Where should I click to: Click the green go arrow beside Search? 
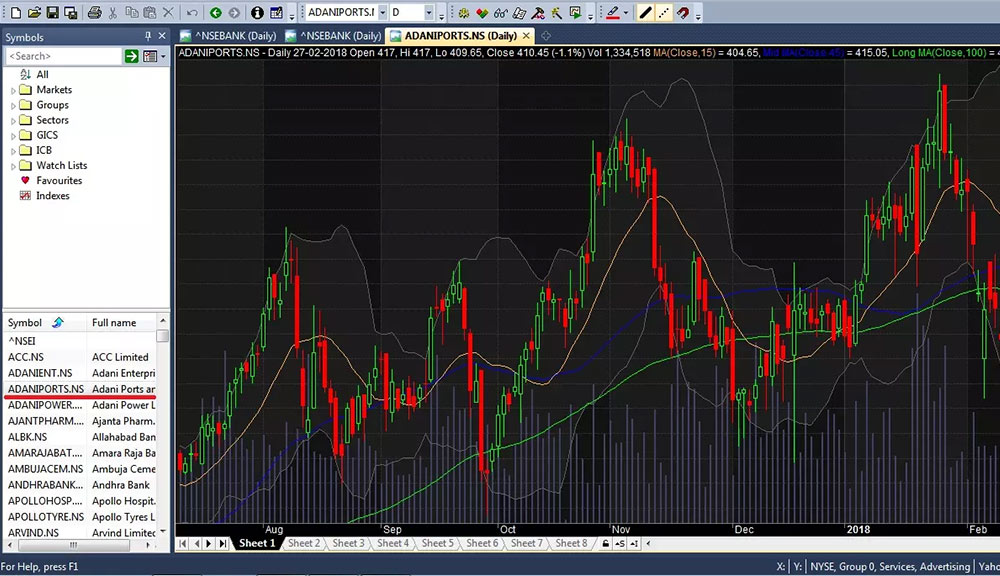(x=131, y=56)
